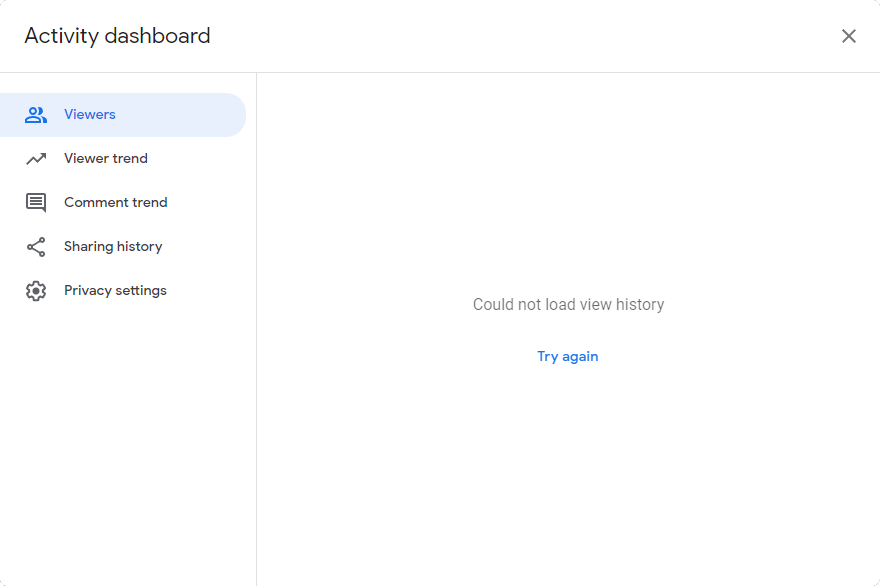Image resolution: width=880 pixels, height=586 pixels.
Task: Click the Activity dashboard title
Action: 115,36
